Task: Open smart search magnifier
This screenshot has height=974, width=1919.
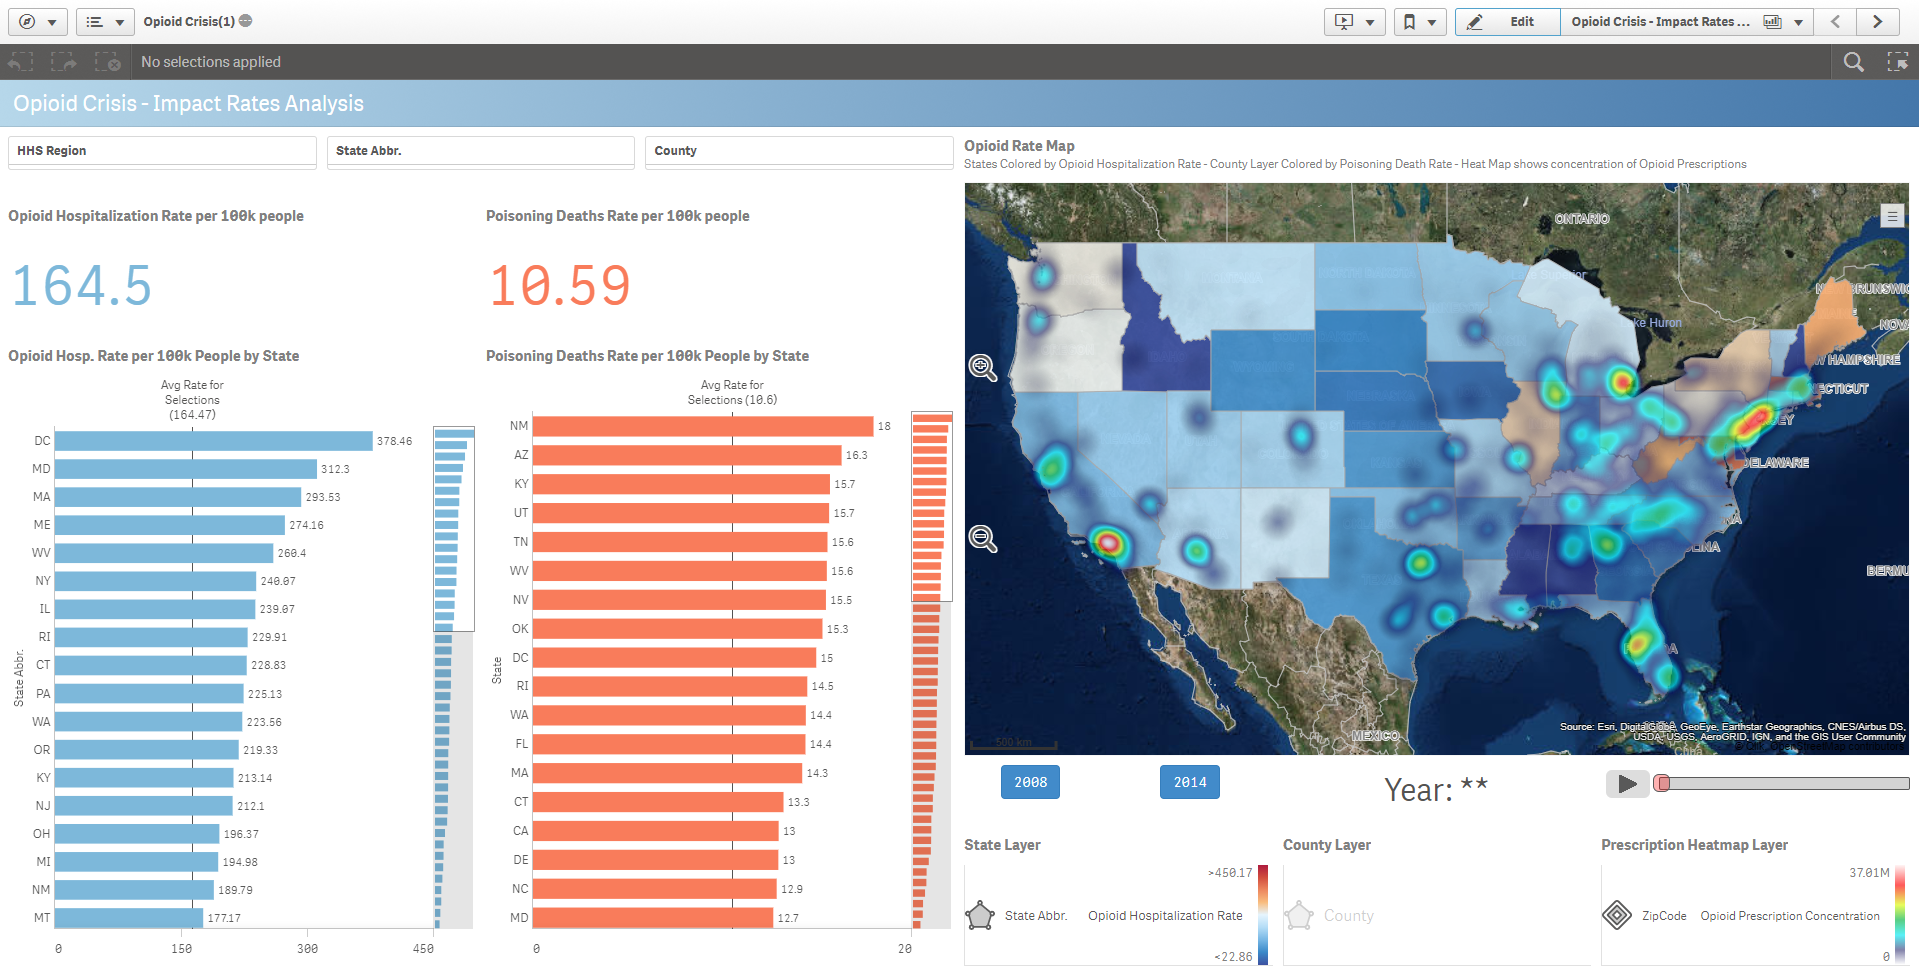Action: (1853, 62)
